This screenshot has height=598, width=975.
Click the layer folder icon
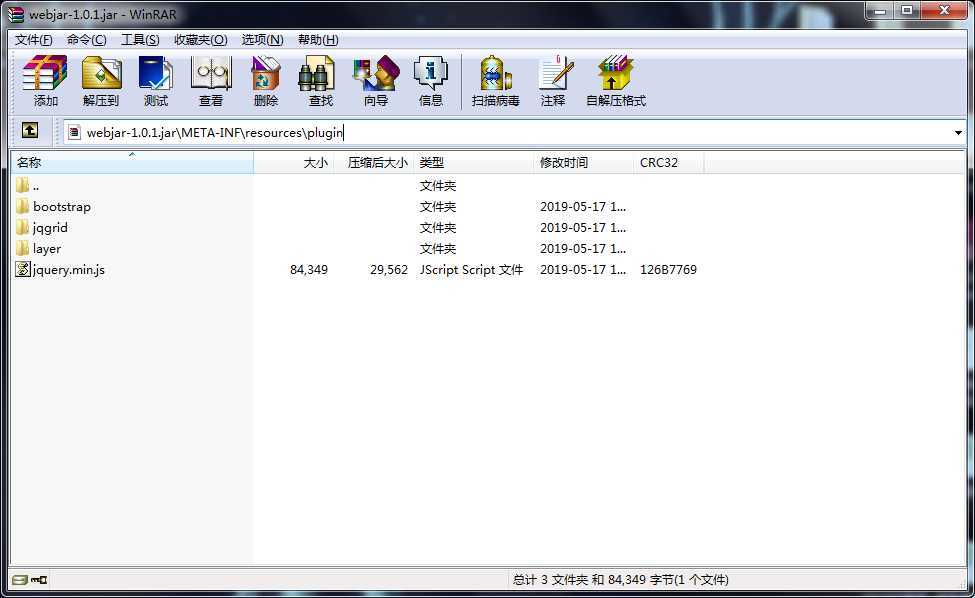click(x=23, y=249)
